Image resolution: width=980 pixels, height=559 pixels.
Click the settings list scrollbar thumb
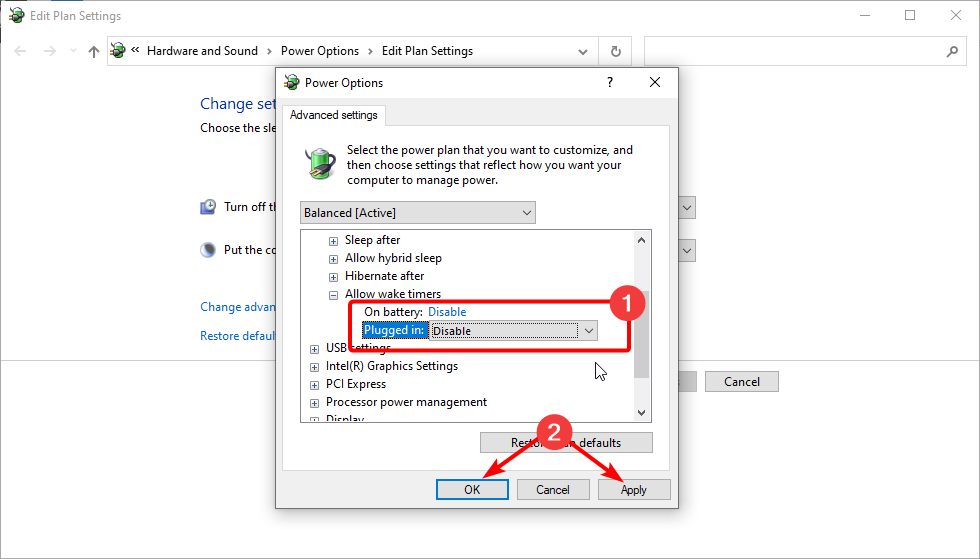pyautogui.click(x=641, y=335)
